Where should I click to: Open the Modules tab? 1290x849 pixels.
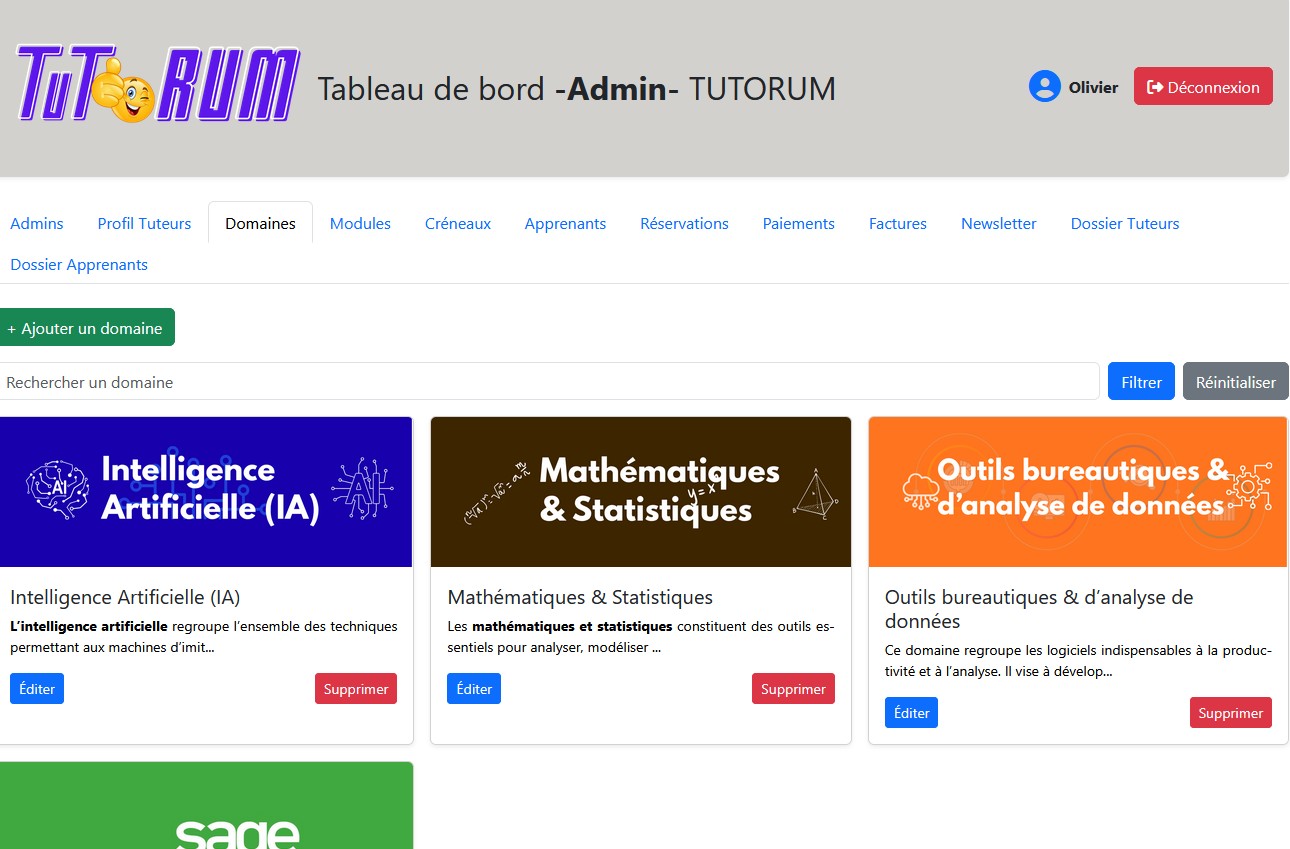point(360,223)
